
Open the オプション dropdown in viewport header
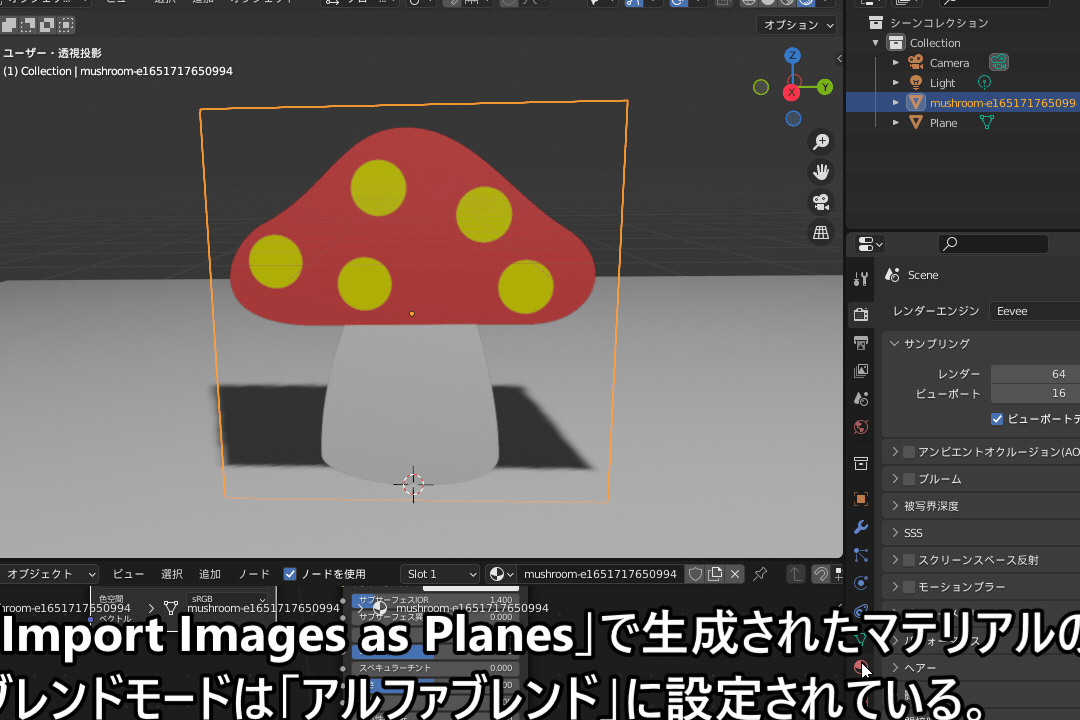(x=796, y=24)
